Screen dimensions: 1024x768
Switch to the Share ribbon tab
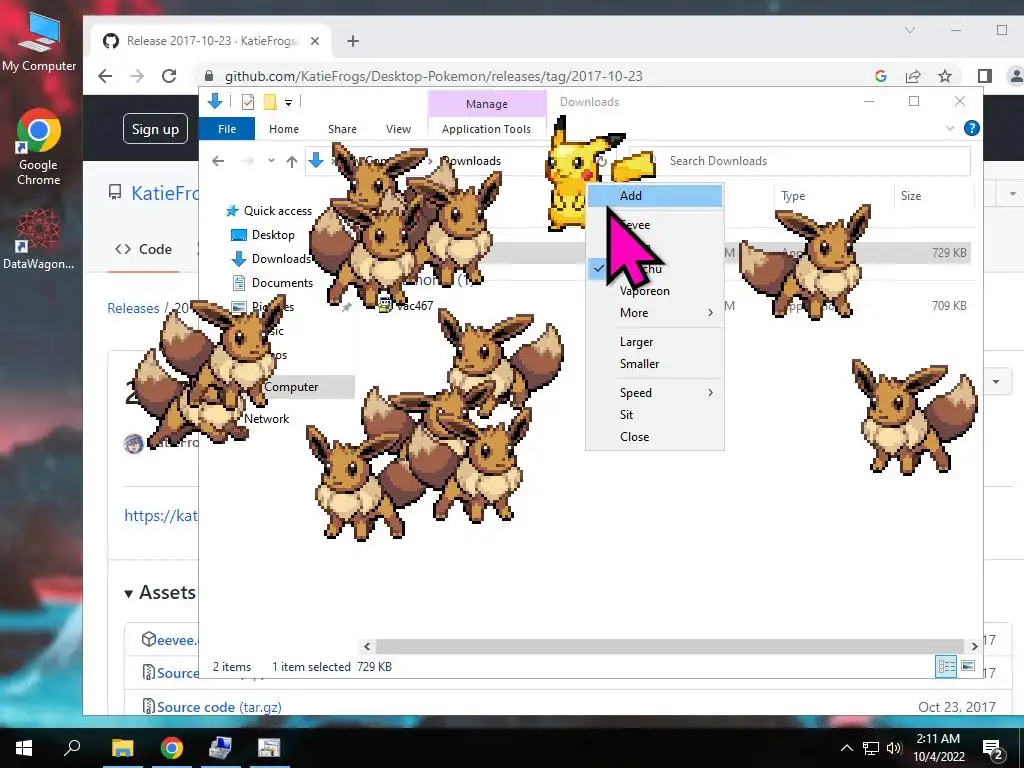click(342, 129)
